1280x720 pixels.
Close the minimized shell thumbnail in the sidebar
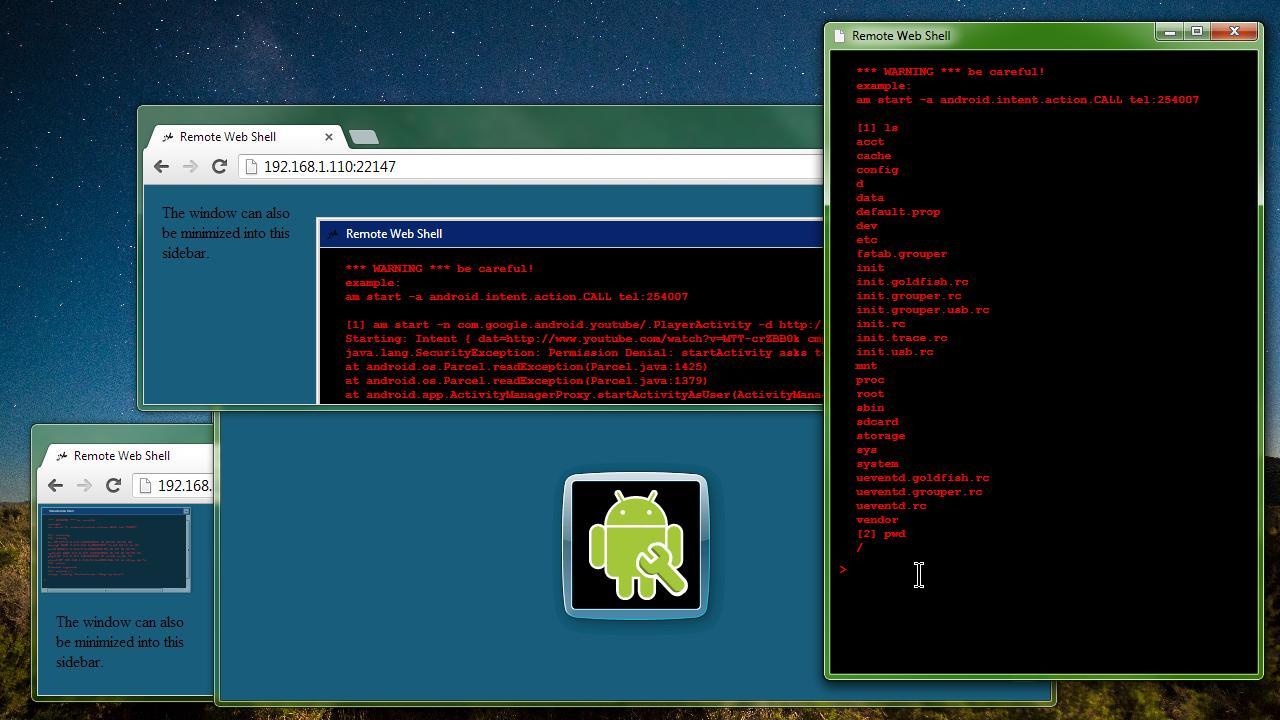[185, 511]
